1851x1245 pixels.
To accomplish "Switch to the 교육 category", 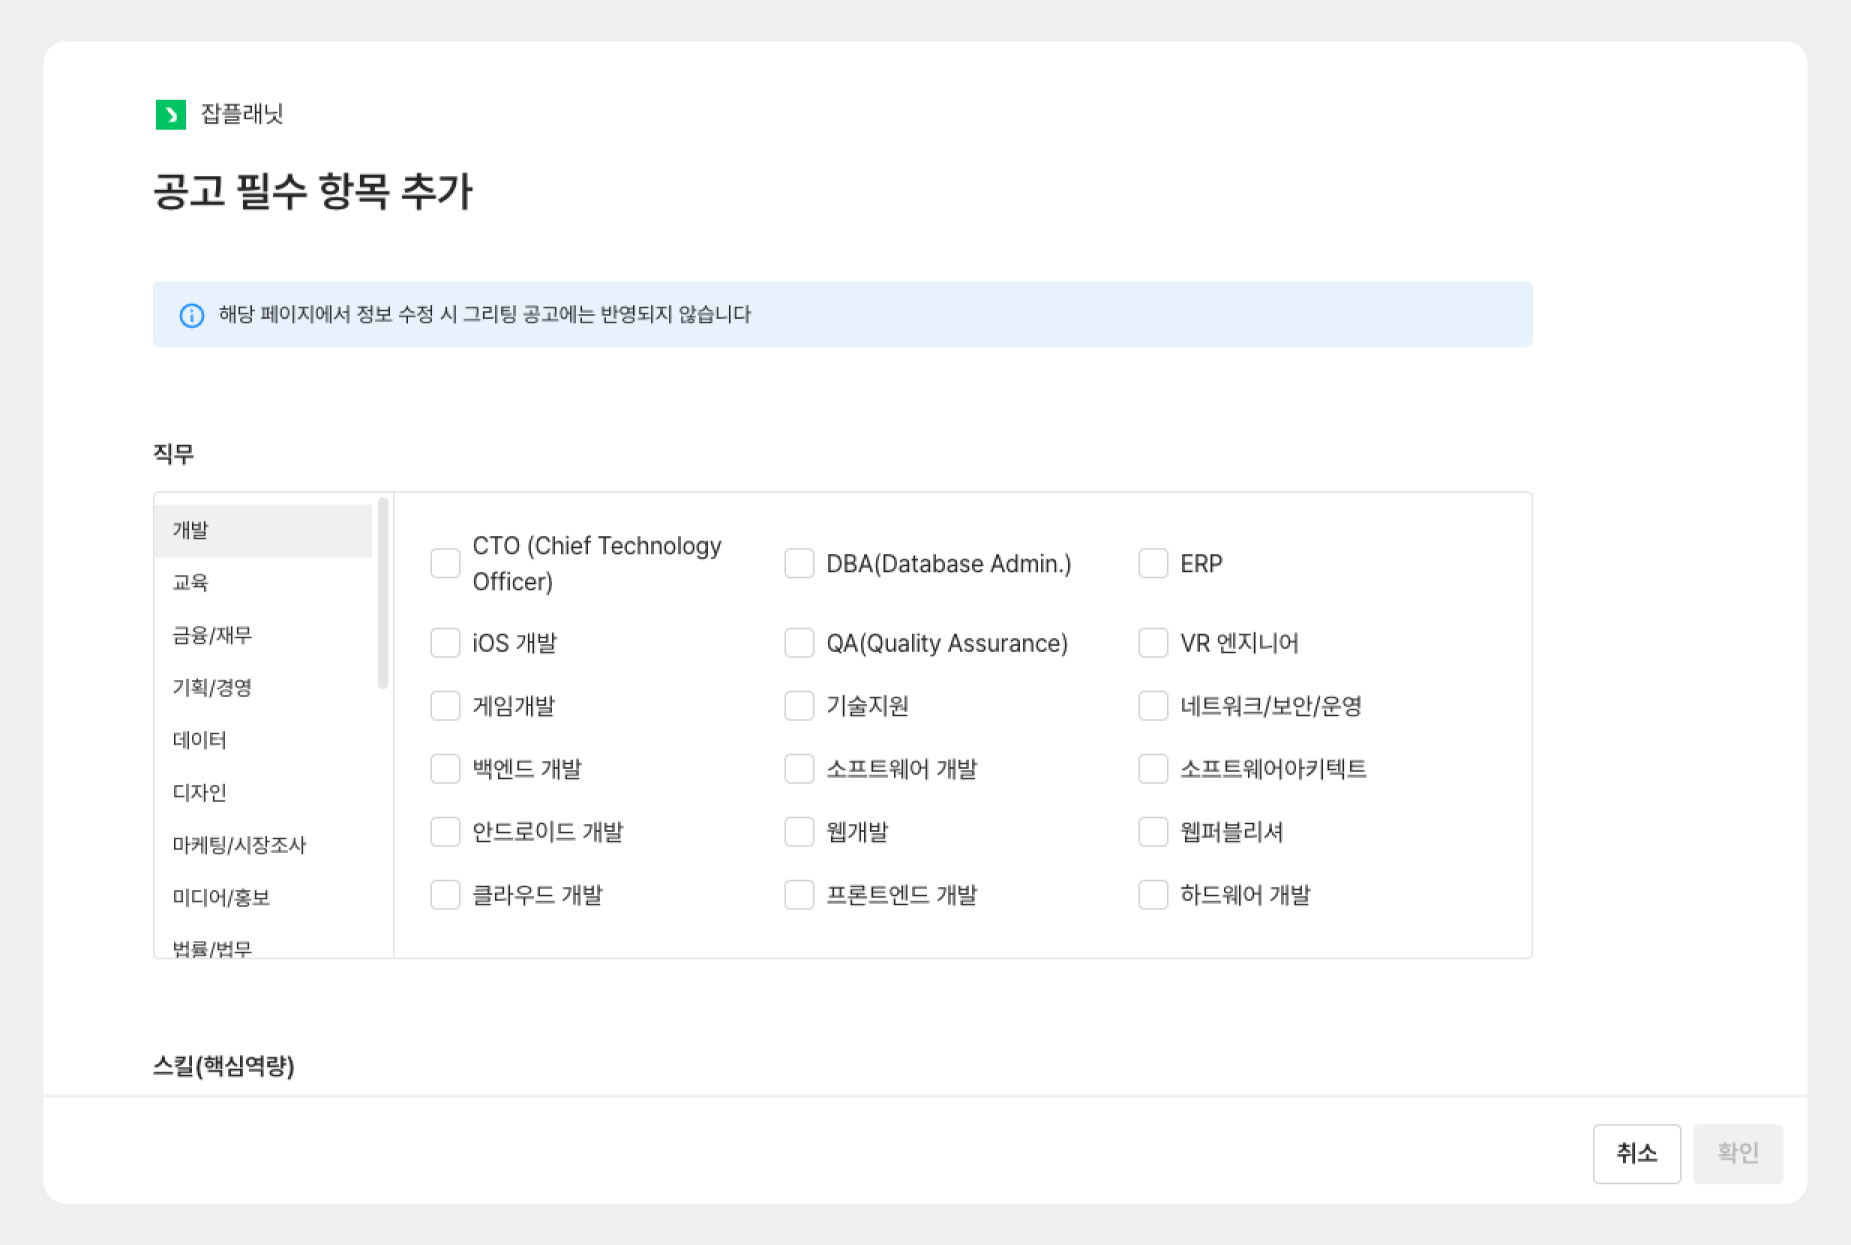I will (x=263, y=582).
